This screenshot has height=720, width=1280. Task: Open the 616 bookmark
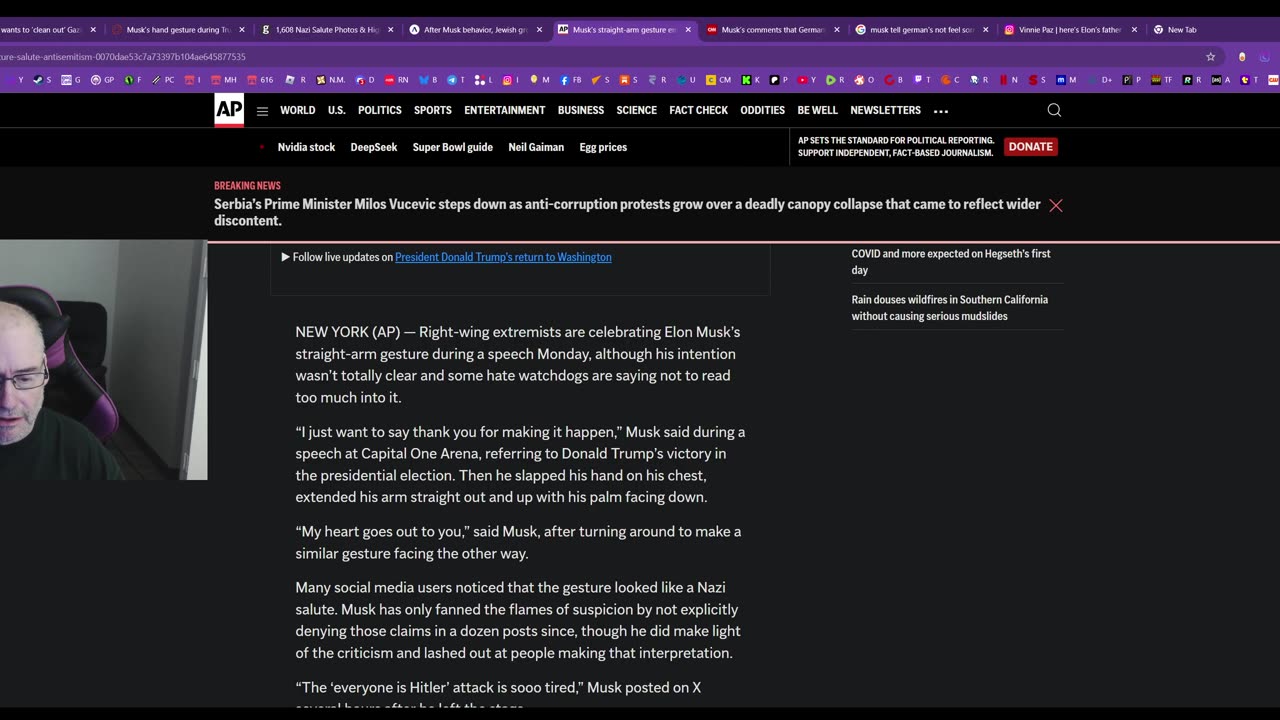pyautogui.click(x=259, y=80)
